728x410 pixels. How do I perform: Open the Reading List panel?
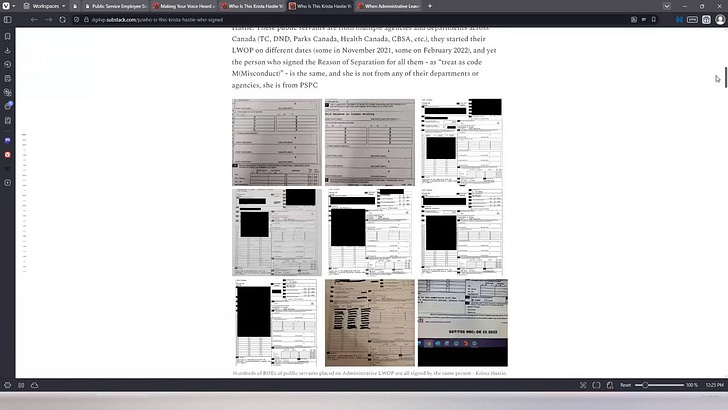coord(7,121)
